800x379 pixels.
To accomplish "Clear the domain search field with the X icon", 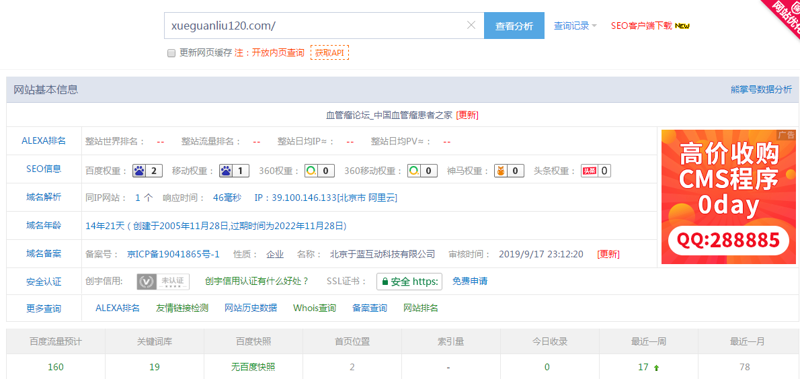I will pos(471,26).
